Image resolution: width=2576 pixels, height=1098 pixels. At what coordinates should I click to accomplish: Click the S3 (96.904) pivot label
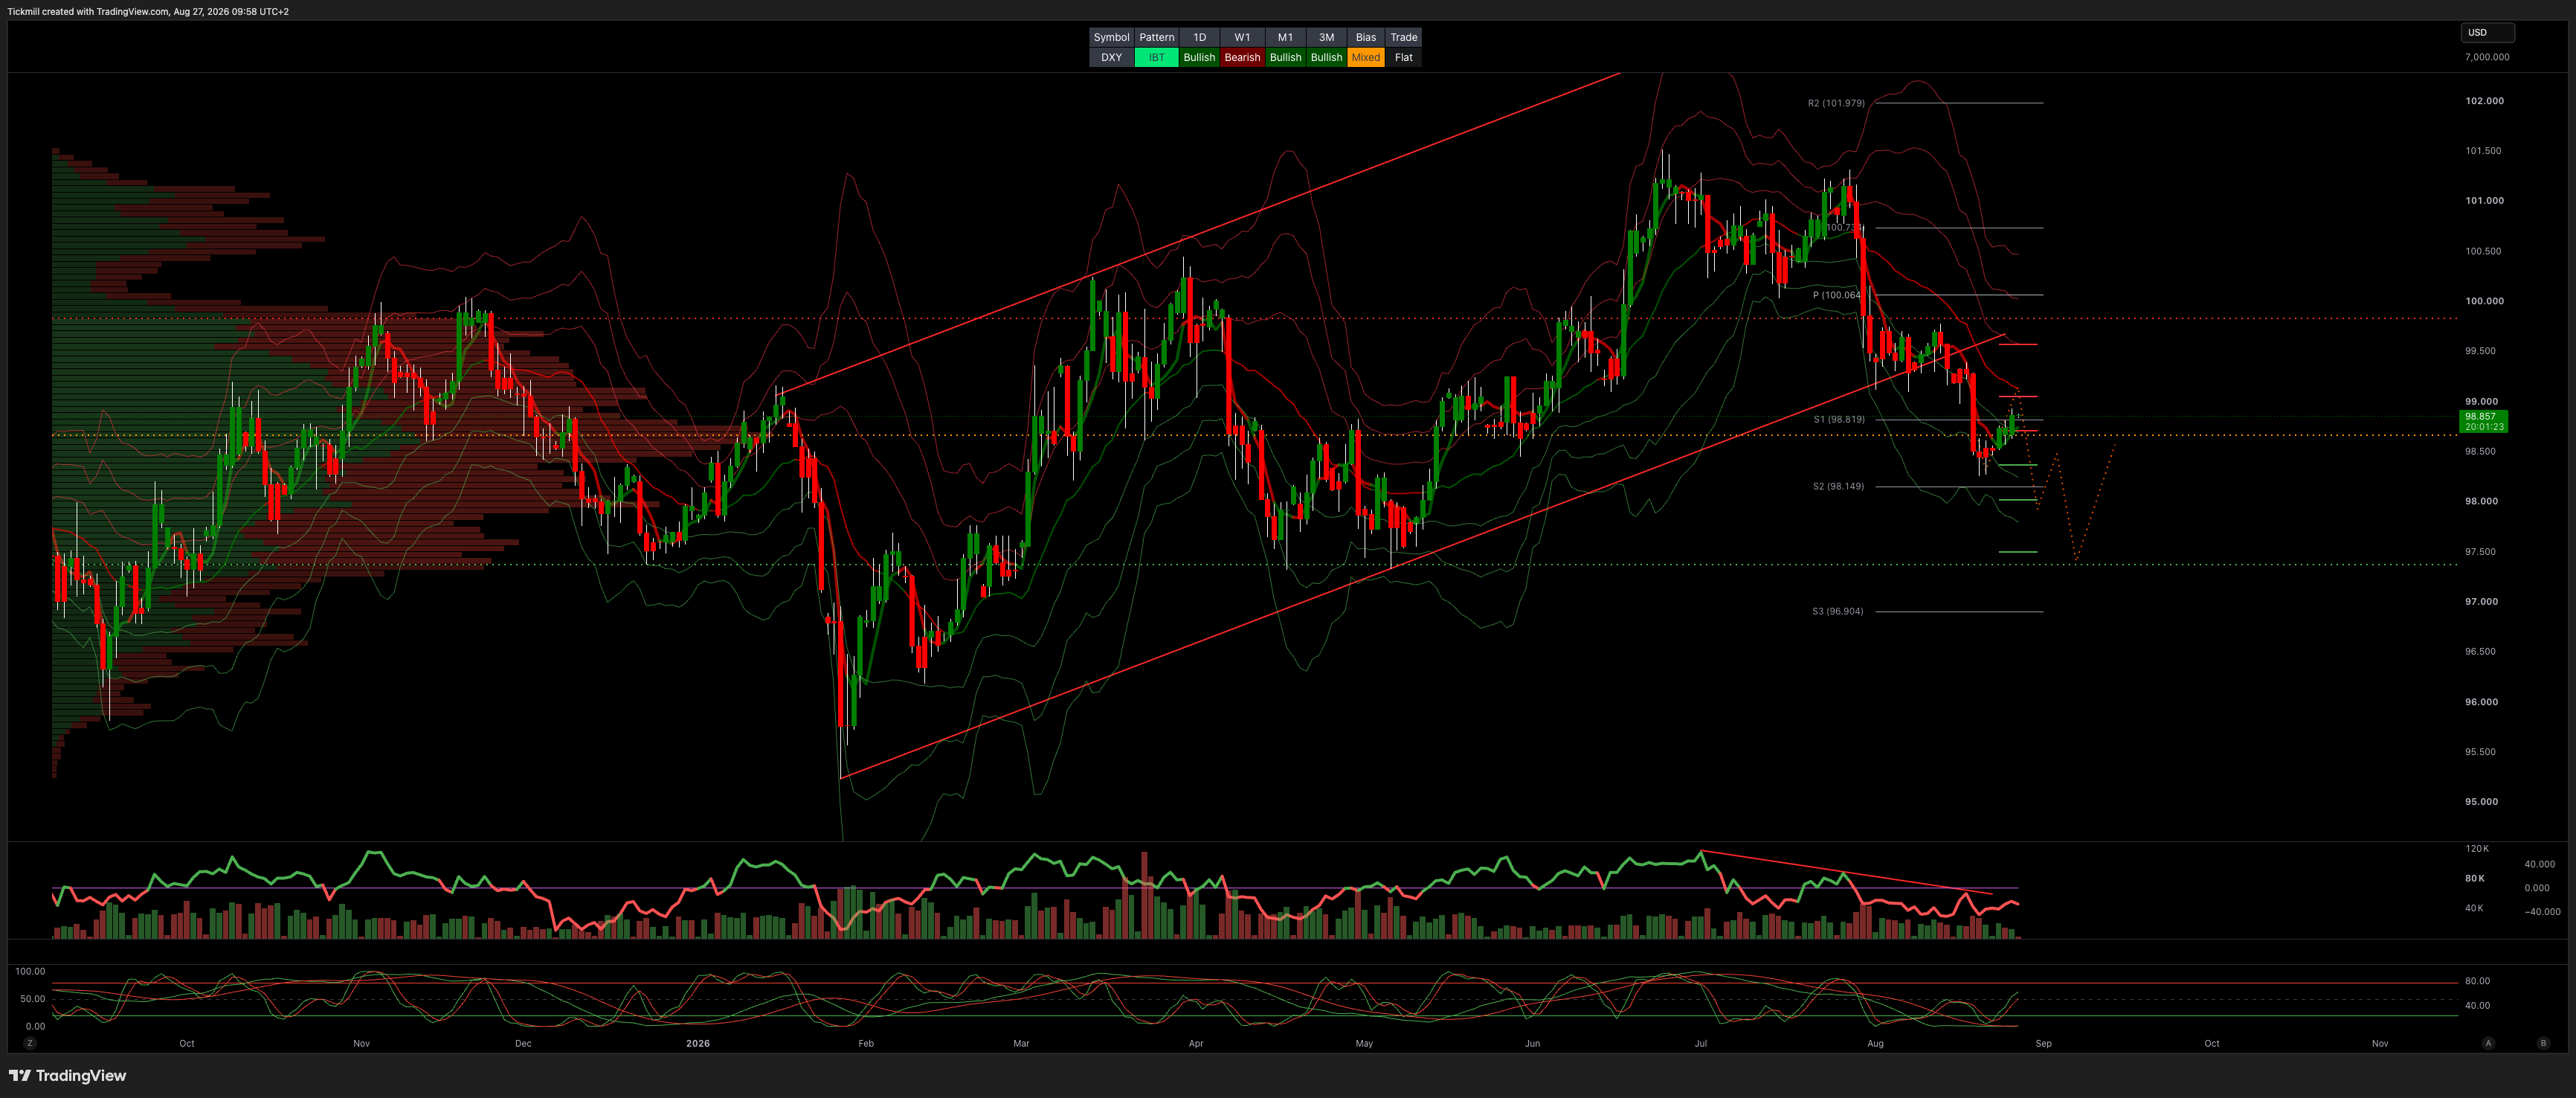click(x=1838, y=611)
